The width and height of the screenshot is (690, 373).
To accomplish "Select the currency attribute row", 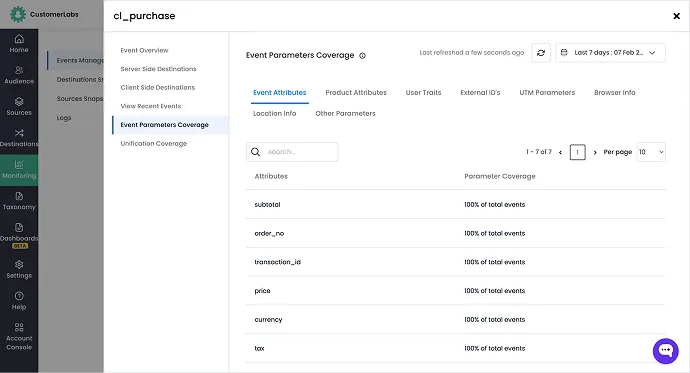I will click(455, 319).
